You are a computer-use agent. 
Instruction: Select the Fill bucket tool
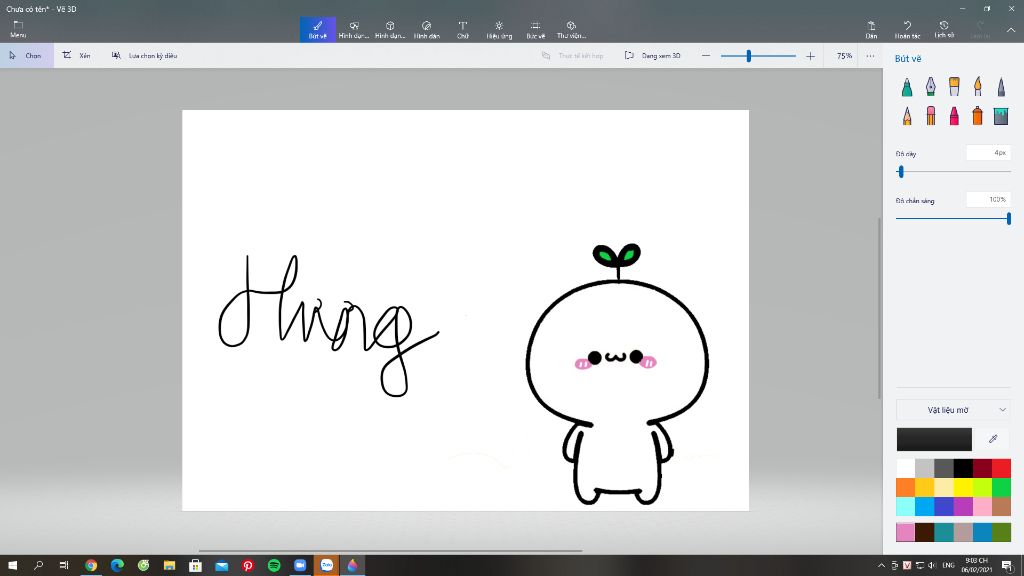pos(1001,116)
